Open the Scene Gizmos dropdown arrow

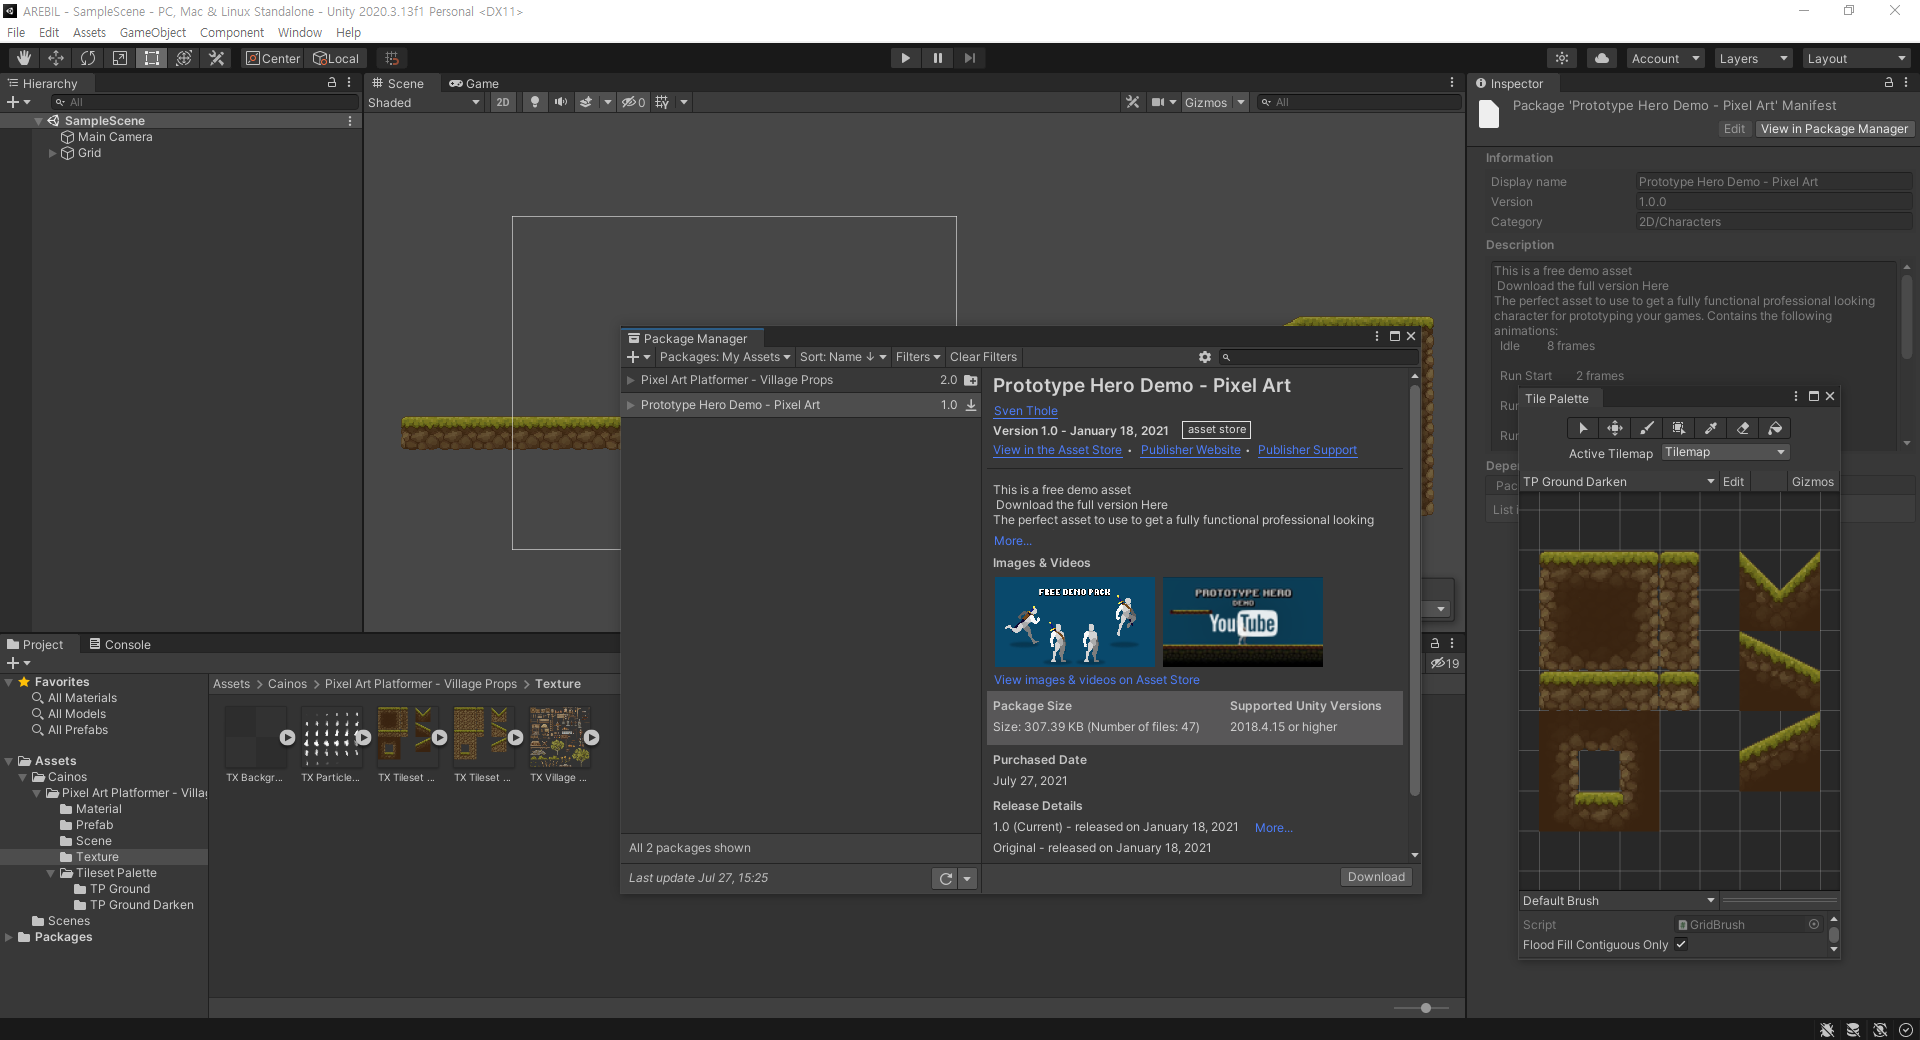coord(1241,102)
